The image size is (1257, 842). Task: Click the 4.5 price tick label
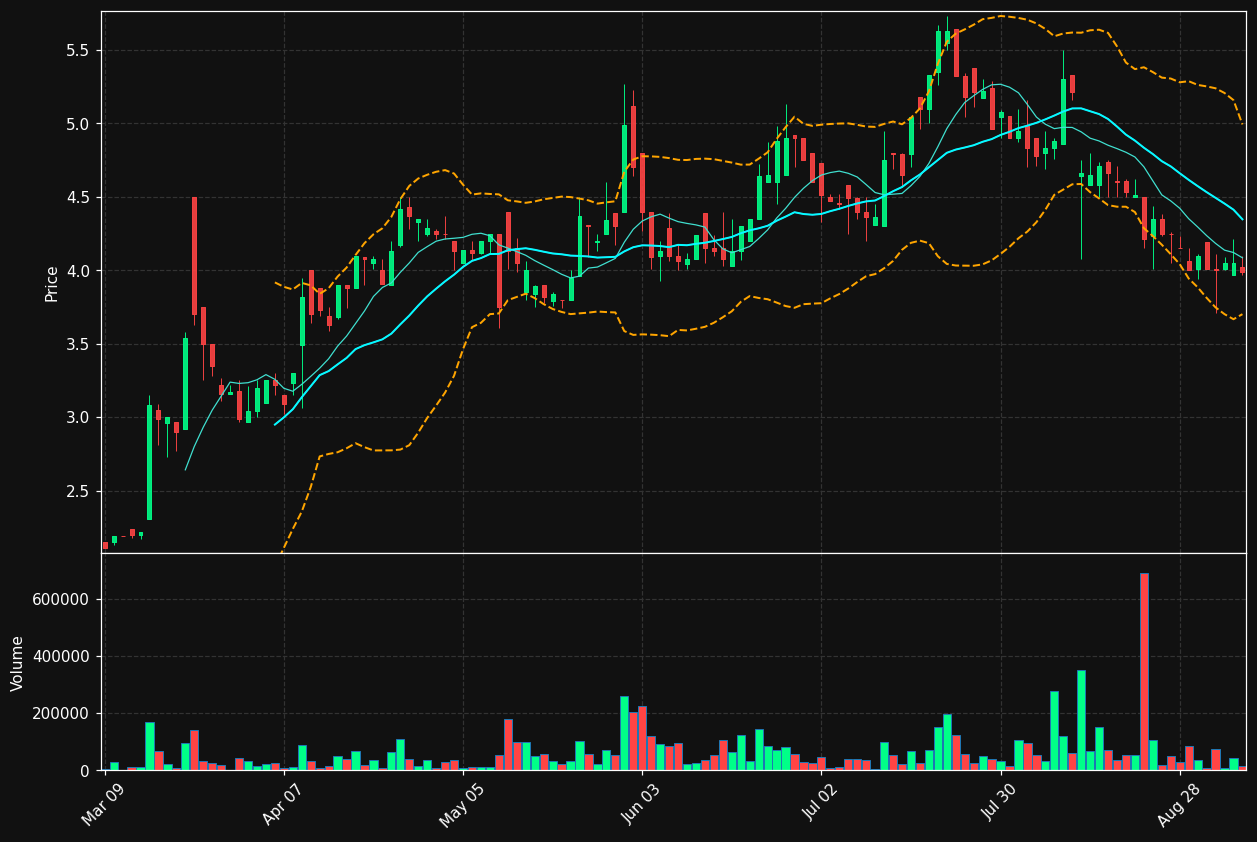point(79,197)
